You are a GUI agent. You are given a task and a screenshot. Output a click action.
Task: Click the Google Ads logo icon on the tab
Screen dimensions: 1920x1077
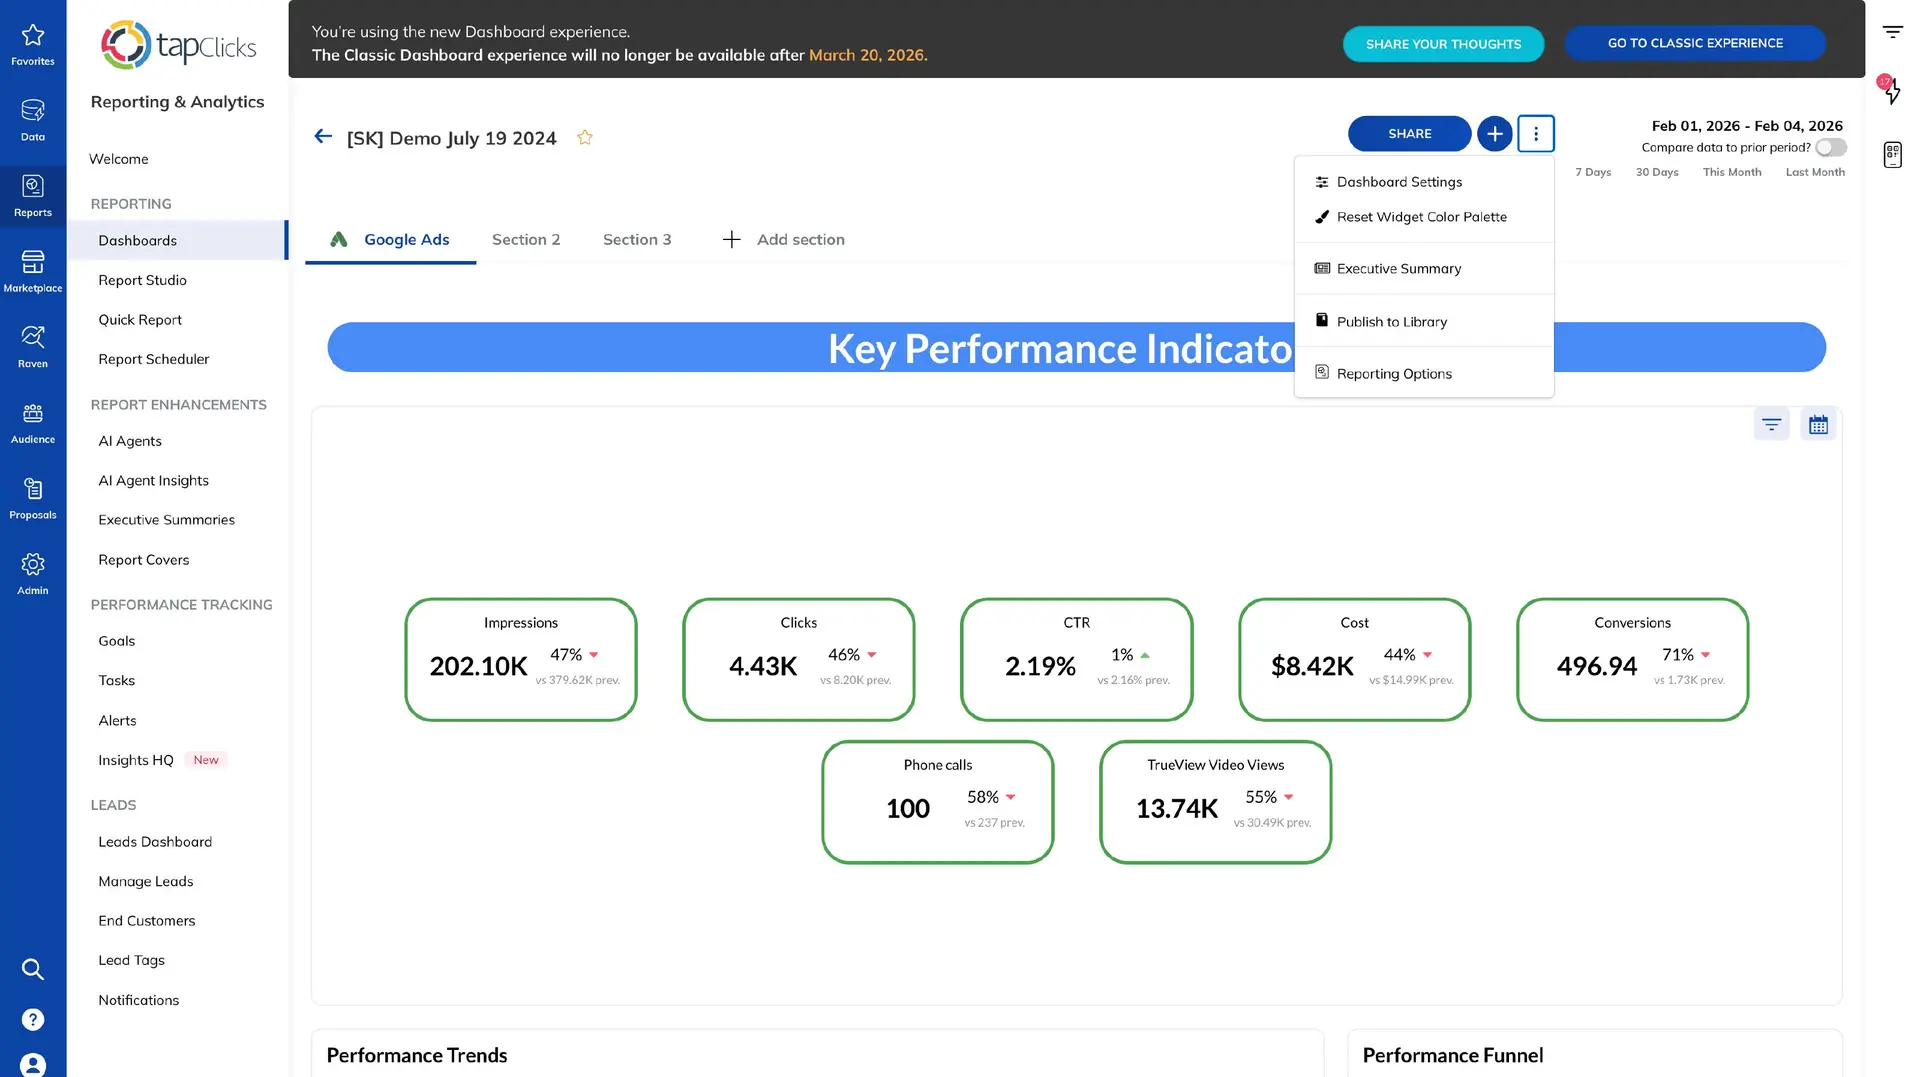point(339,239)
